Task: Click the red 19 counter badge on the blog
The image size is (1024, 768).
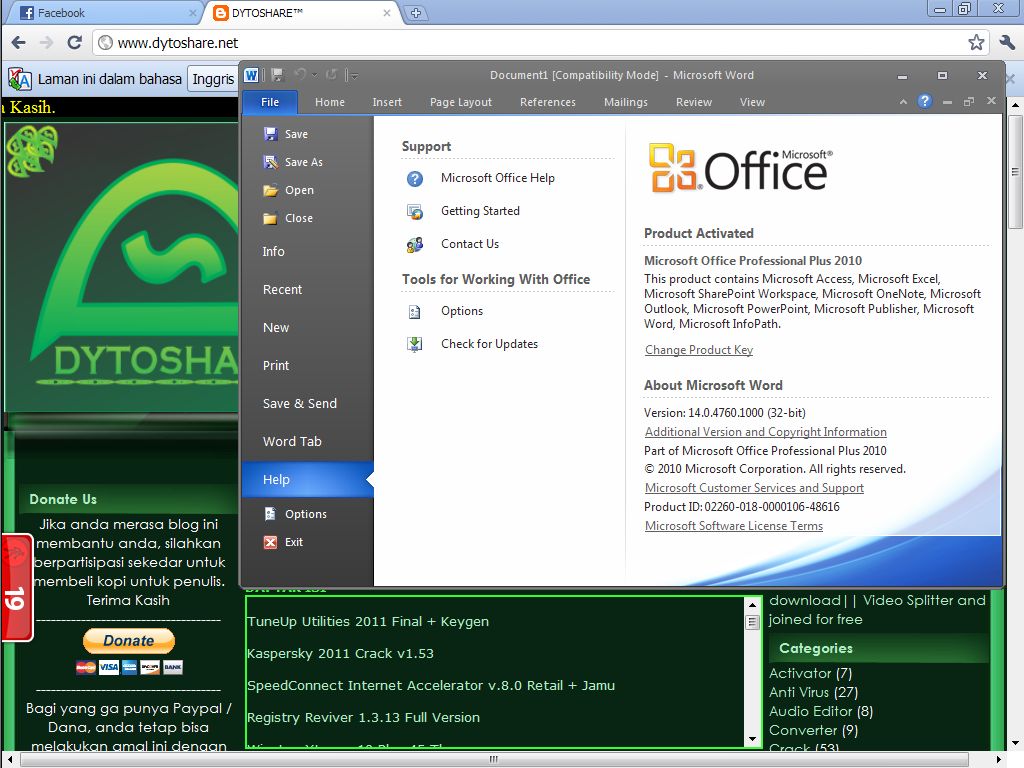Action: pyautogui.click(x=16, y=588)
